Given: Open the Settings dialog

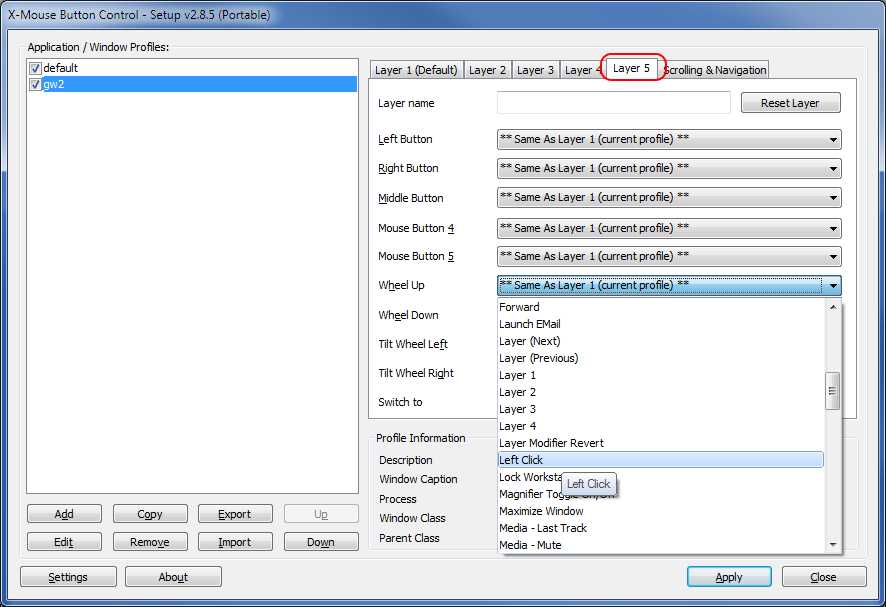Looking at the screenshot, I should [x=68, y=577].
